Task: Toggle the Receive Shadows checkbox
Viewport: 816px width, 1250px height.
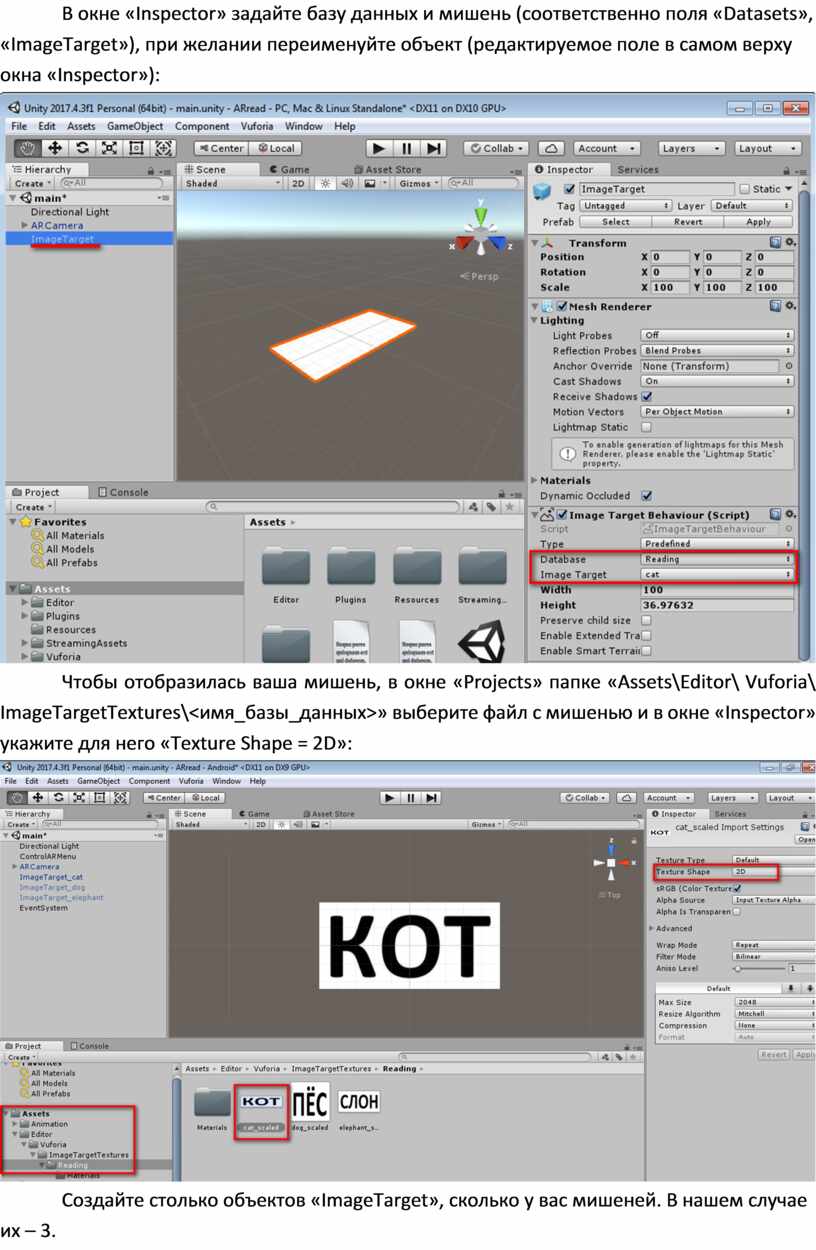Action: 646,397
